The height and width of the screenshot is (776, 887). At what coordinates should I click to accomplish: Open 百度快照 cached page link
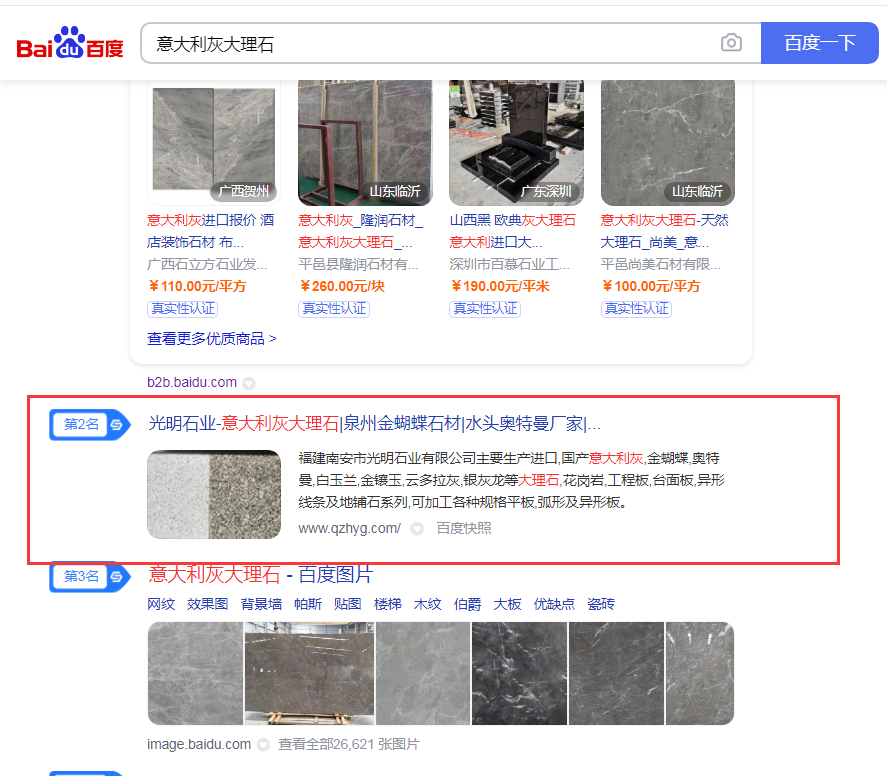(464, 528)
